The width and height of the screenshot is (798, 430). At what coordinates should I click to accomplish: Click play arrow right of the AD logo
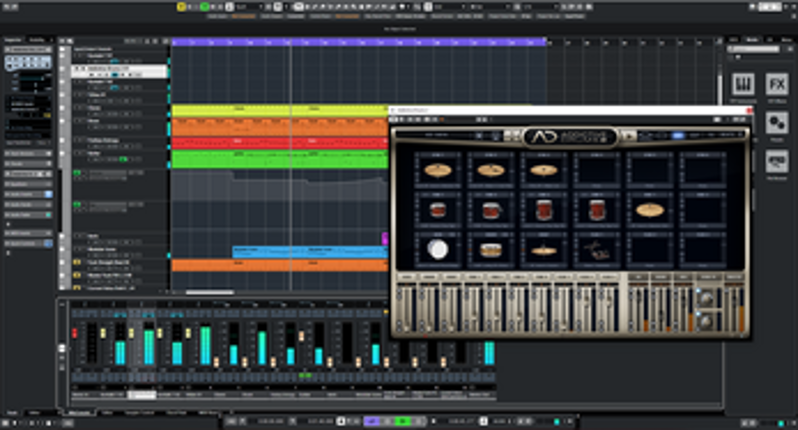tap(629, 136)
